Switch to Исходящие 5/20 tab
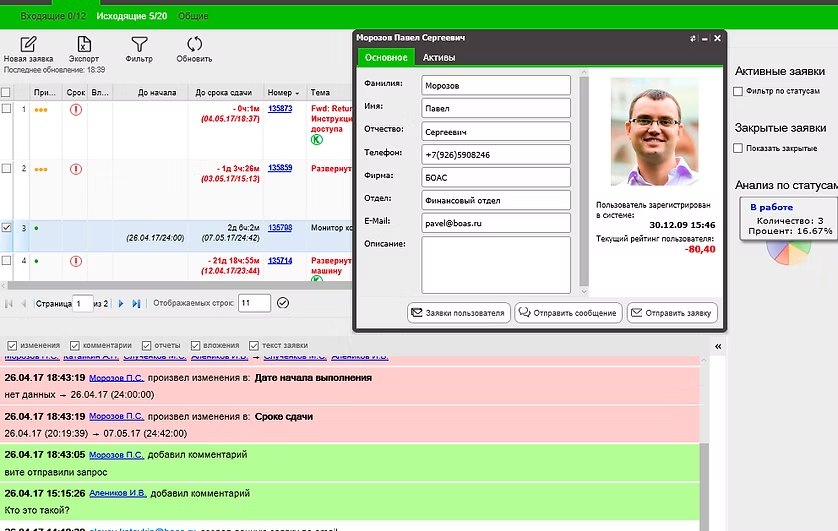This screenshot has height=531, width=838. (131, 16)
